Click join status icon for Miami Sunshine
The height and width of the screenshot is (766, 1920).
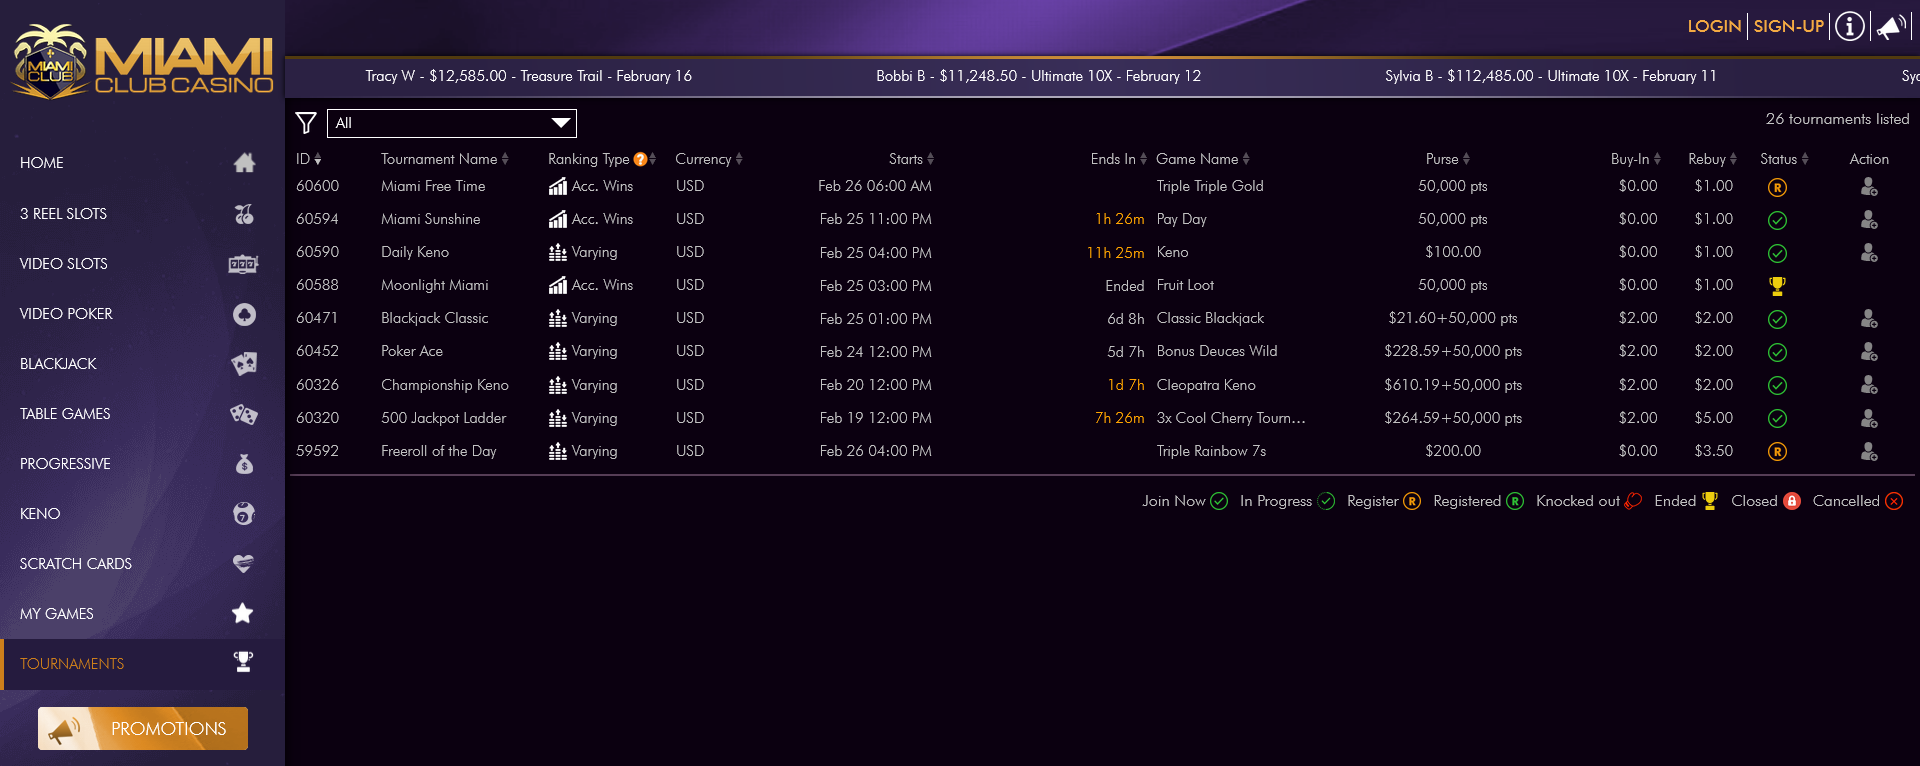1777,220
